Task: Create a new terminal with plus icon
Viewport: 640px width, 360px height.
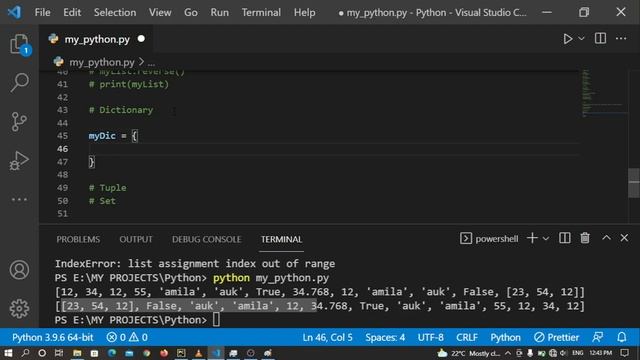Action: (532, 238)
